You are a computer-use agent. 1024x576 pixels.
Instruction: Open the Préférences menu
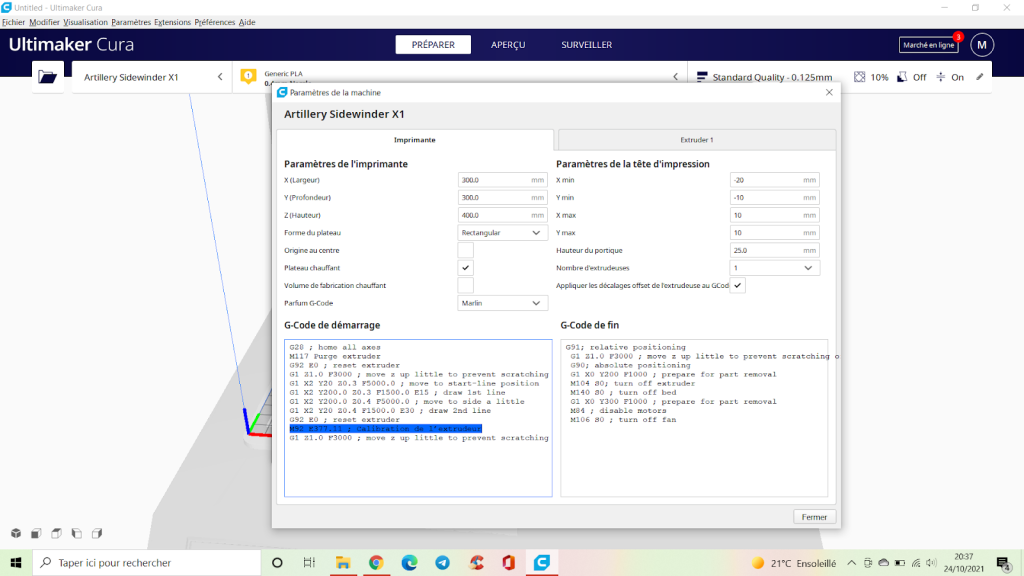[214, 22]
